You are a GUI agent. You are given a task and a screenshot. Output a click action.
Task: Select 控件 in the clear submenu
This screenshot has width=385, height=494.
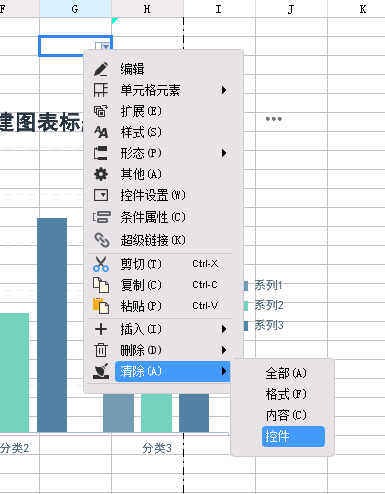(x=293, y=436)
